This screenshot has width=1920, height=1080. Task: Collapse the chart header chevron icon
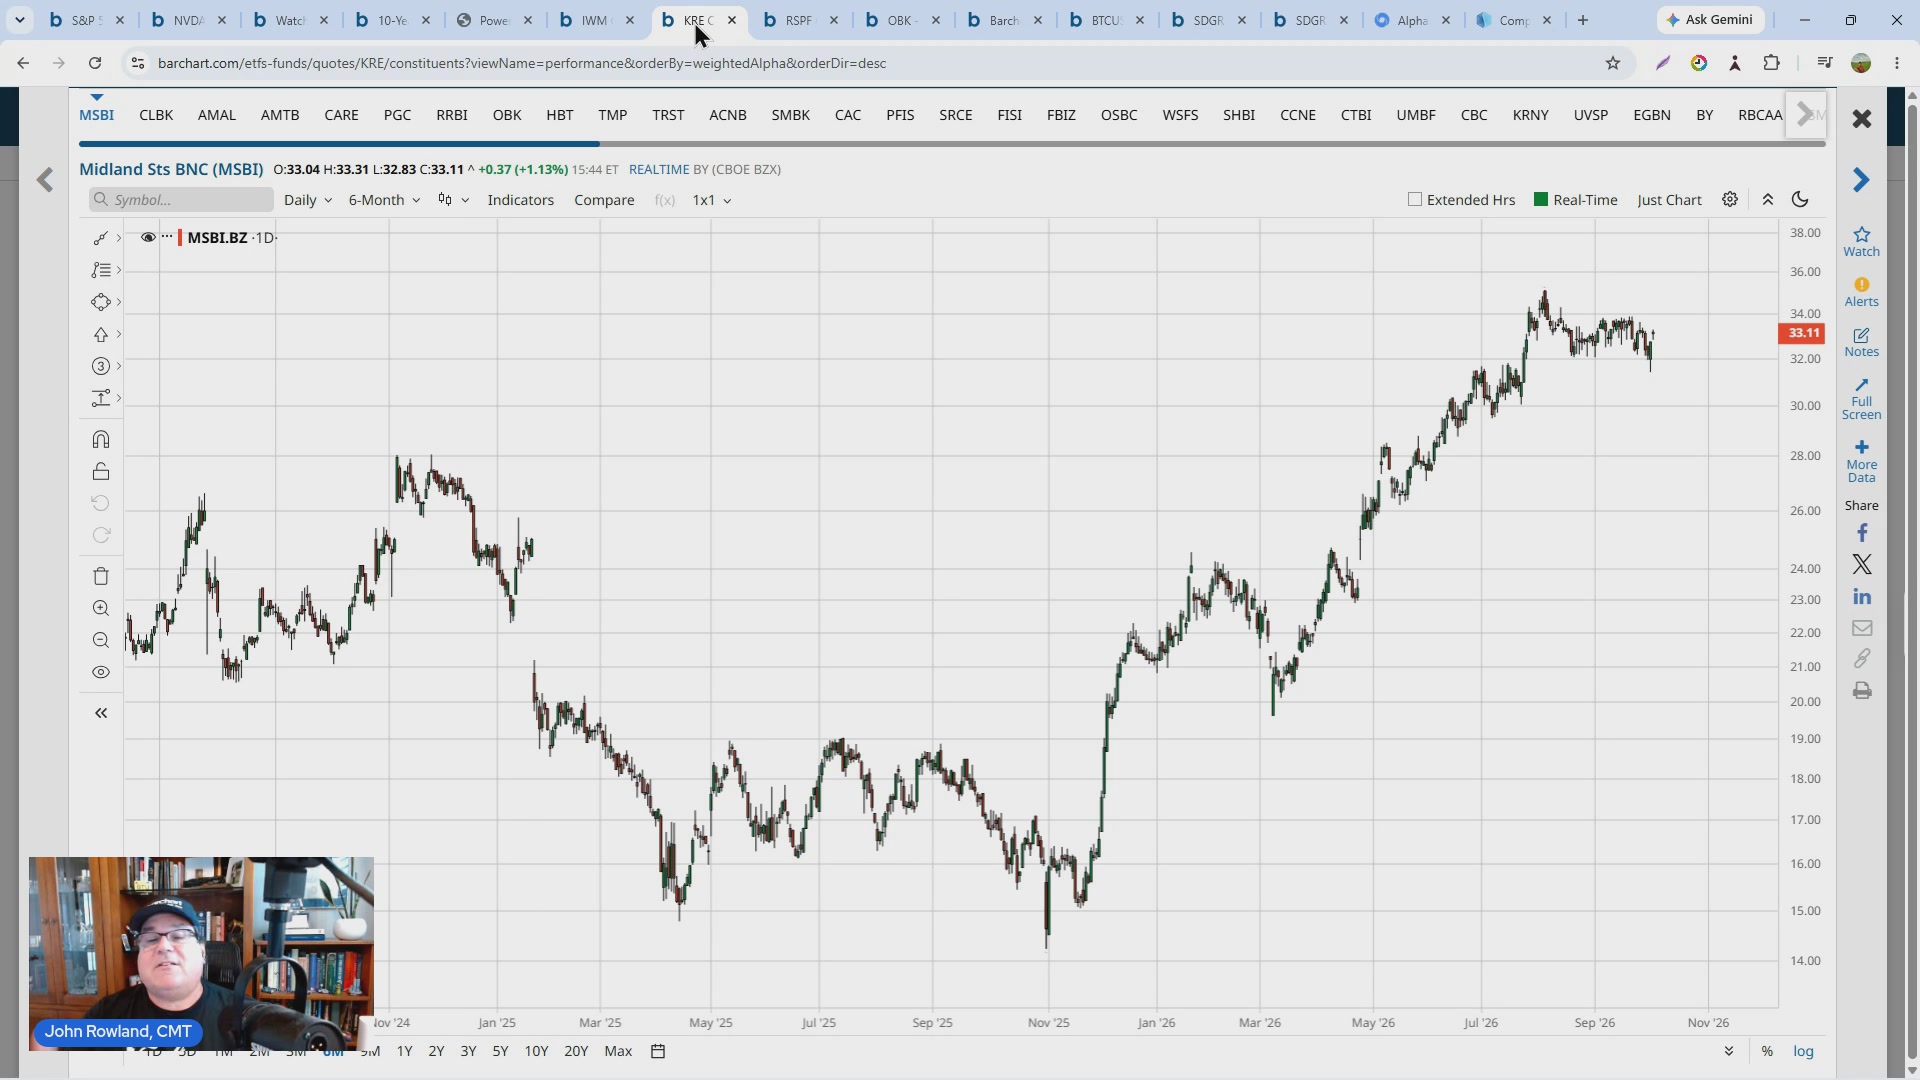pos(1767,199)
